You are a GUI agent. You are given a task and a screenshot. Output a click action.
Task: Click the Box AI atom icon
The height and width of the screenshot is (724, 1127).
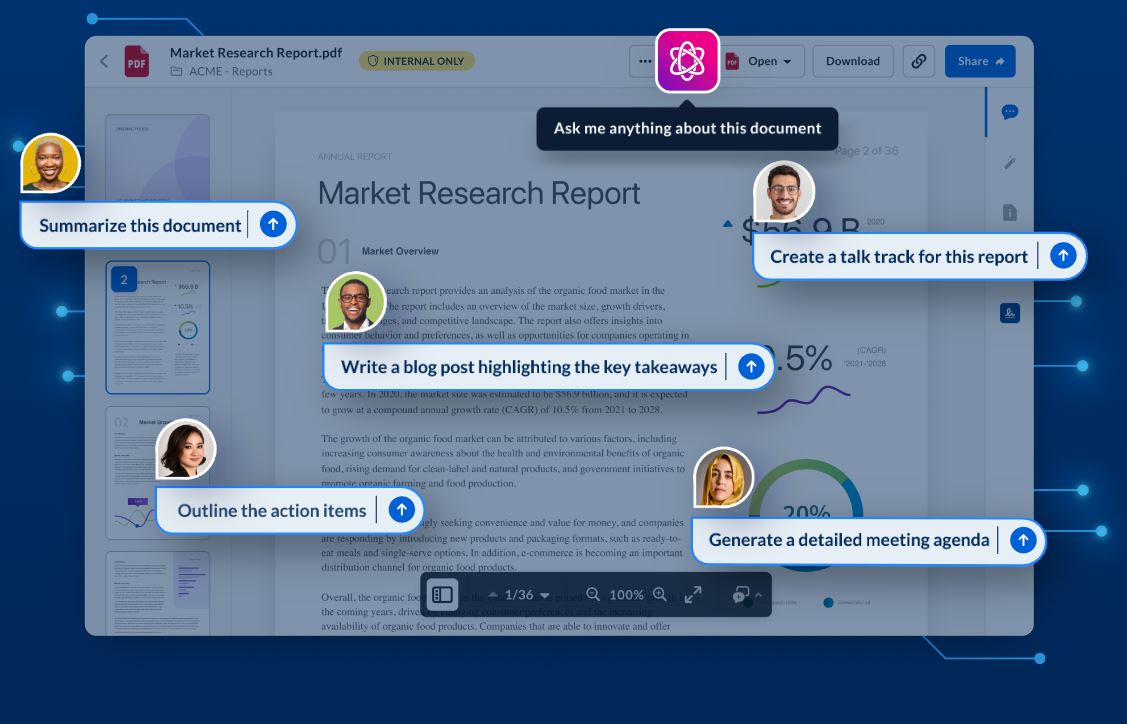pos(687,61)
